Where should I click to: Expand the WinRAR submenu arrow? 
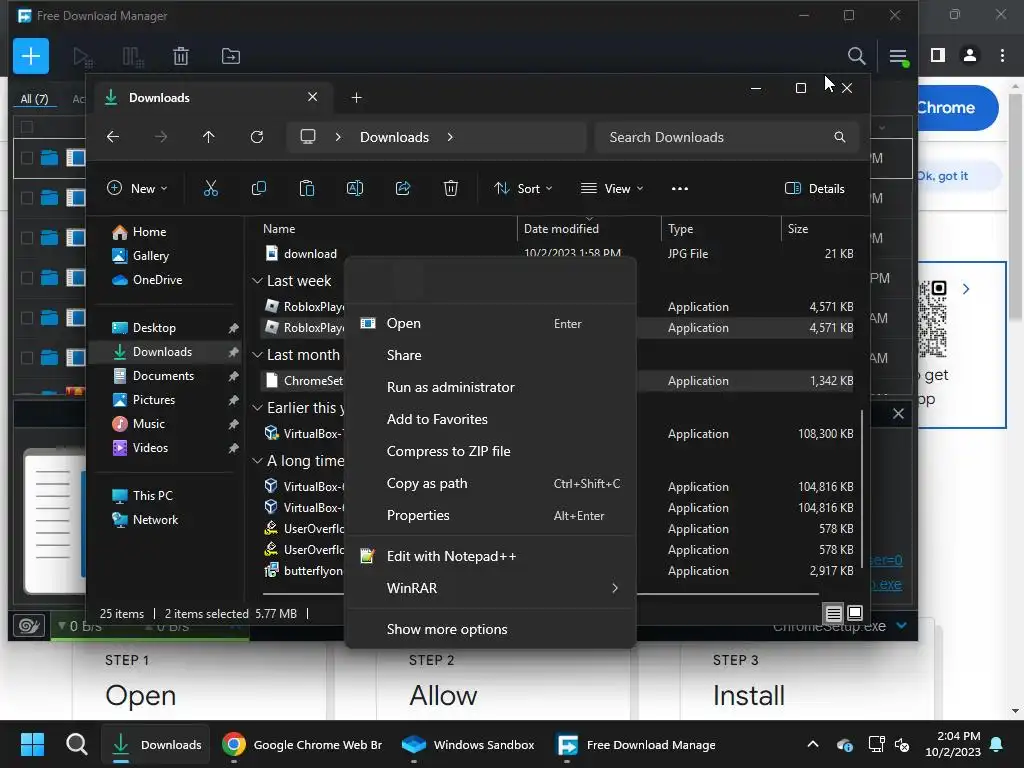coord(615,588)
